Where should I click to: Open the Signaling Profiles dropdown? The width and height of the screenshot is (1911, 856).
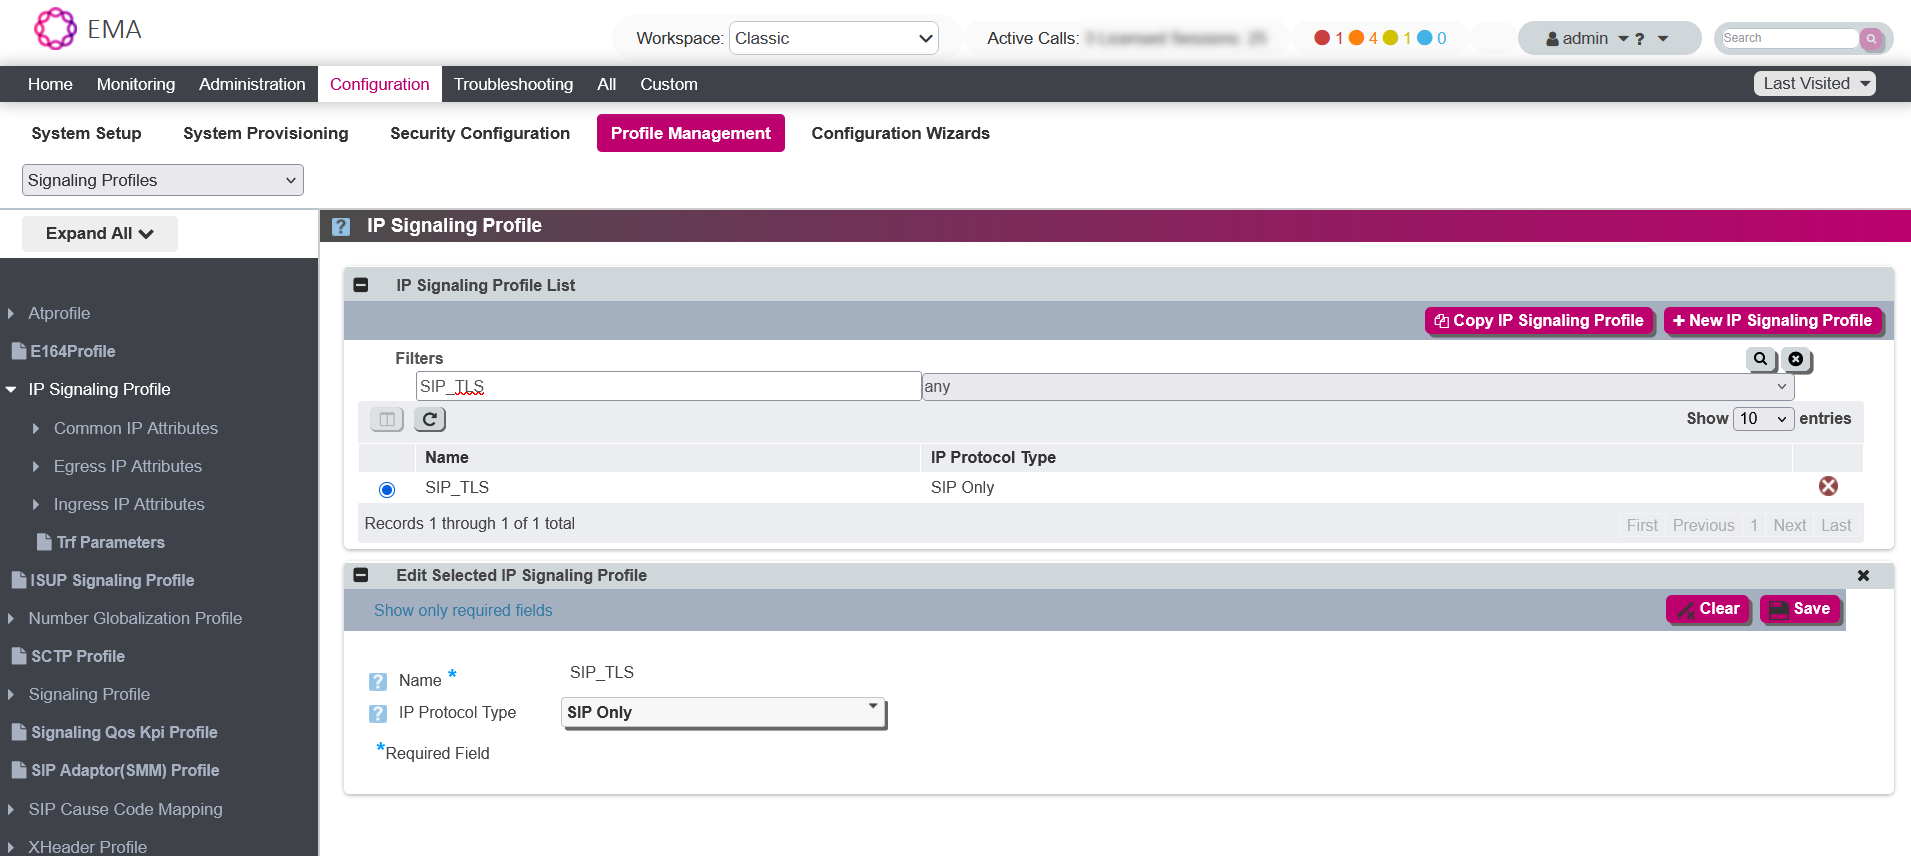(162, 181)
